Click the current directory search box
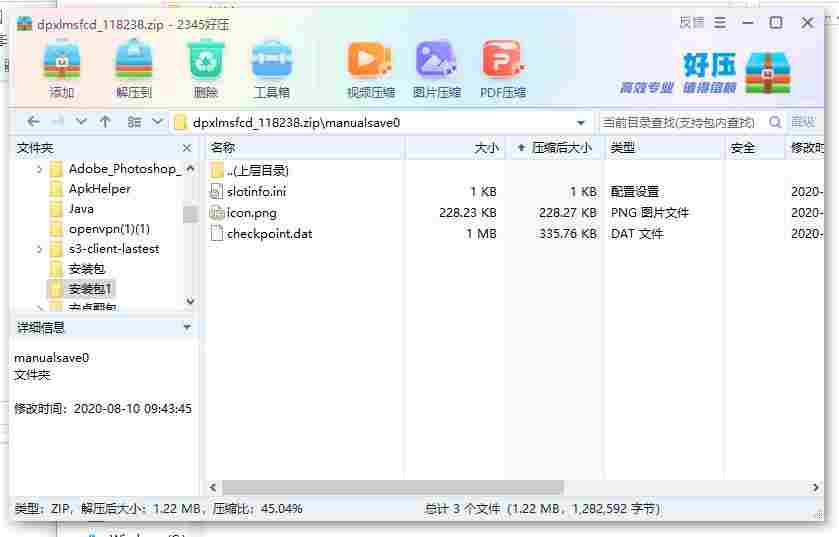839x537 pixels. pos(682,122)
